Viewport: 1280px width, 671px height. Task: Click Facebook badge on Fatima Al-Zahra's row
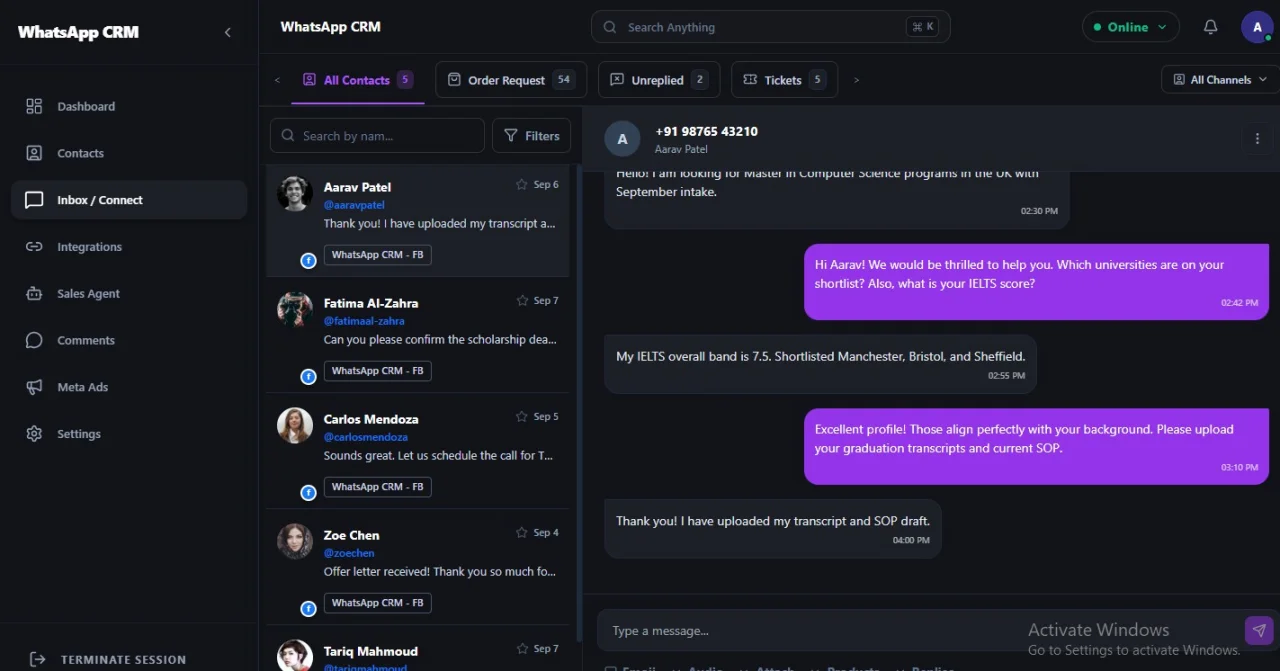[309, 376]
